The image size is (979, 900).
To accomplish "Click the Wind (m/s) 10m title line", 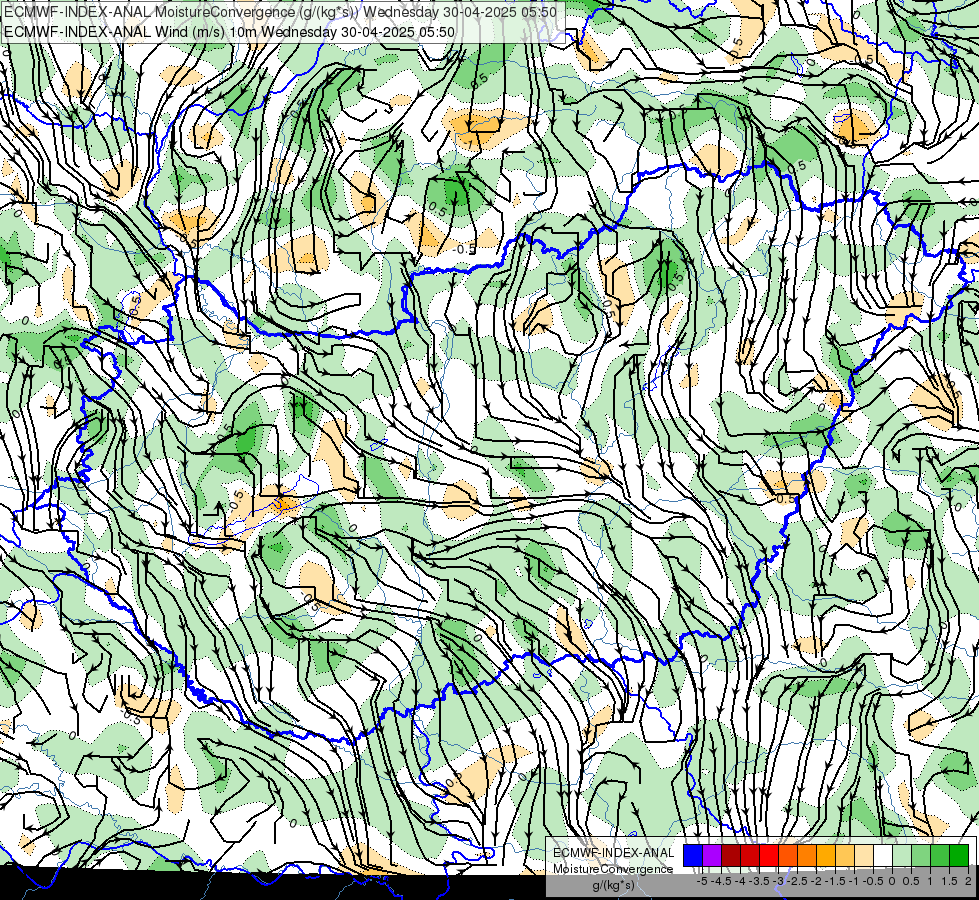I will 229,32.
